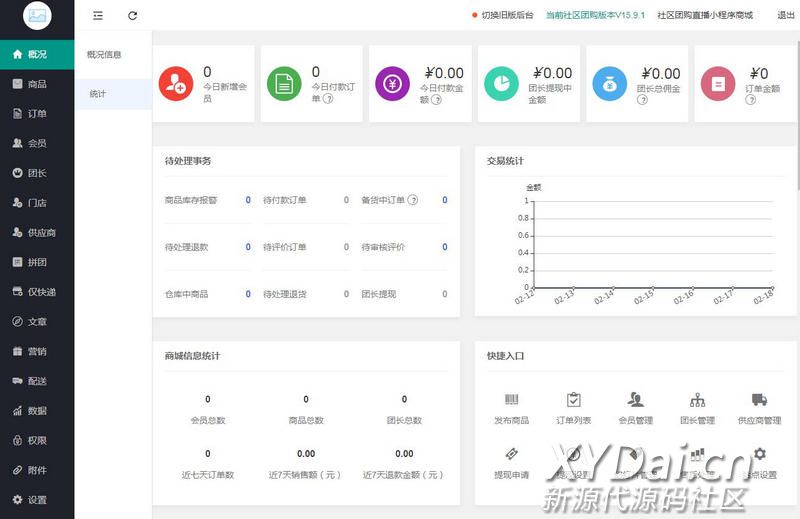Click the teal pie chart withdrawal icon
Viewport: 800px width, 519px height.
point(501,84)
